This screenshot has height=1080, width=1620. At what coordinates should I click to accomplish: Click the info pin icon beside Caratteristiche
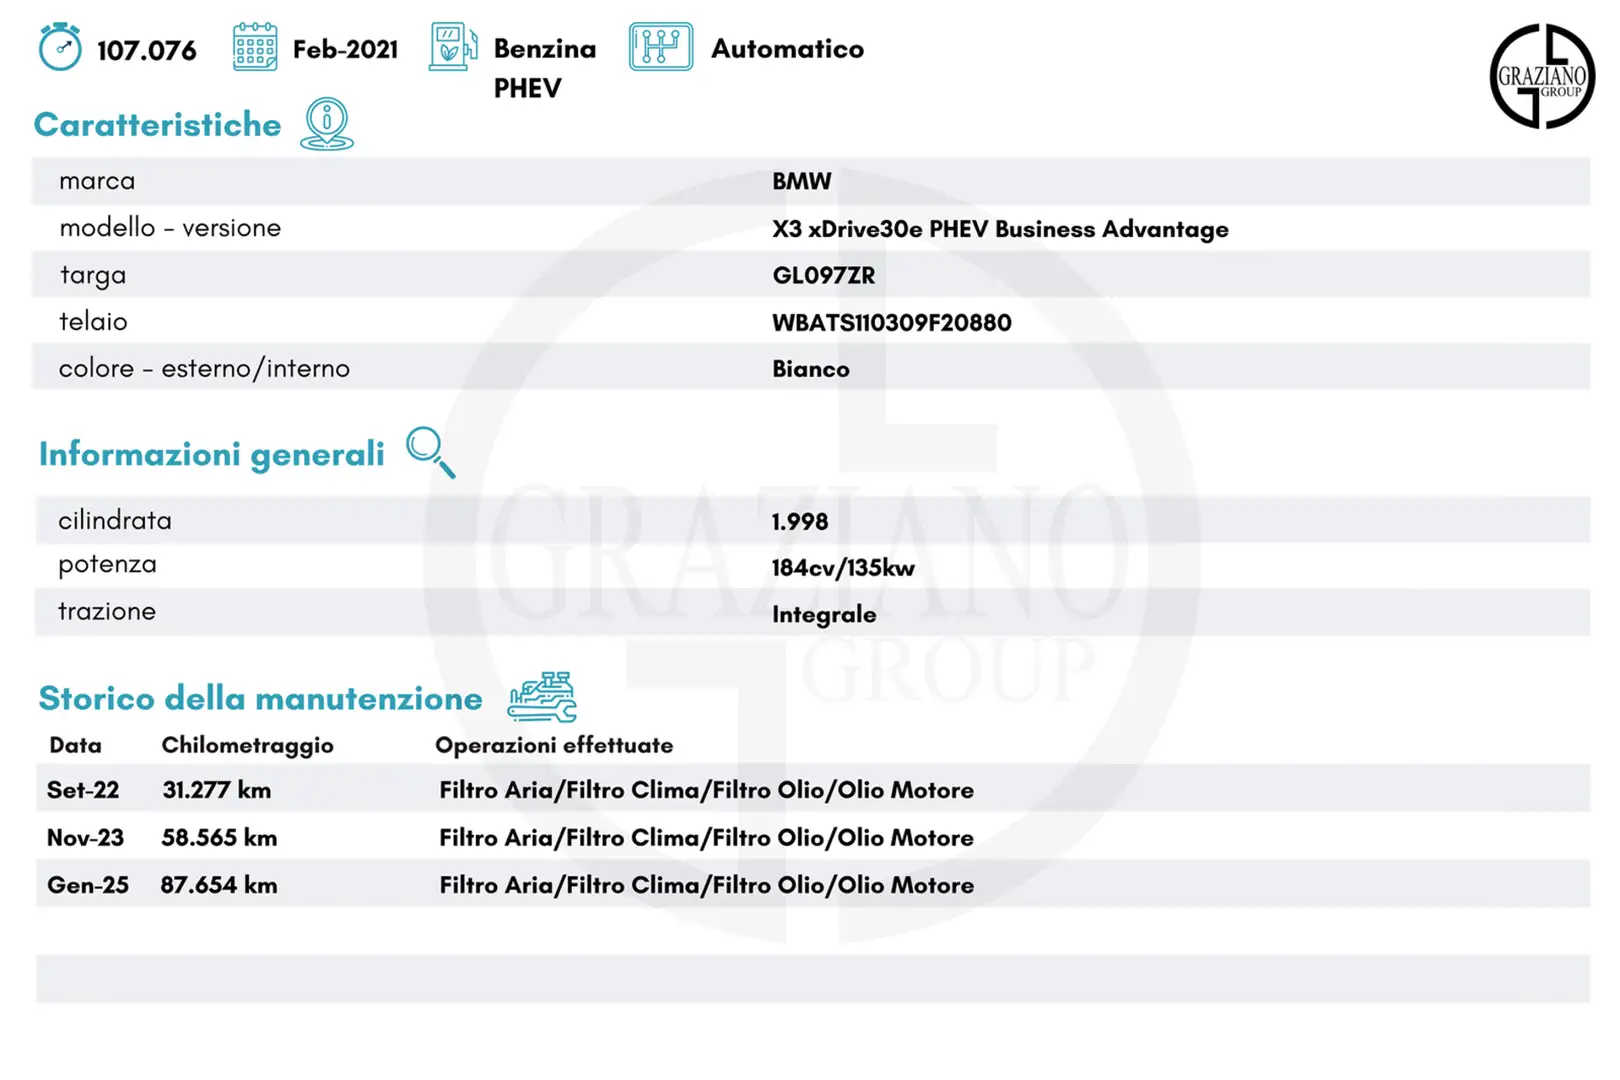tap(327, 125)
